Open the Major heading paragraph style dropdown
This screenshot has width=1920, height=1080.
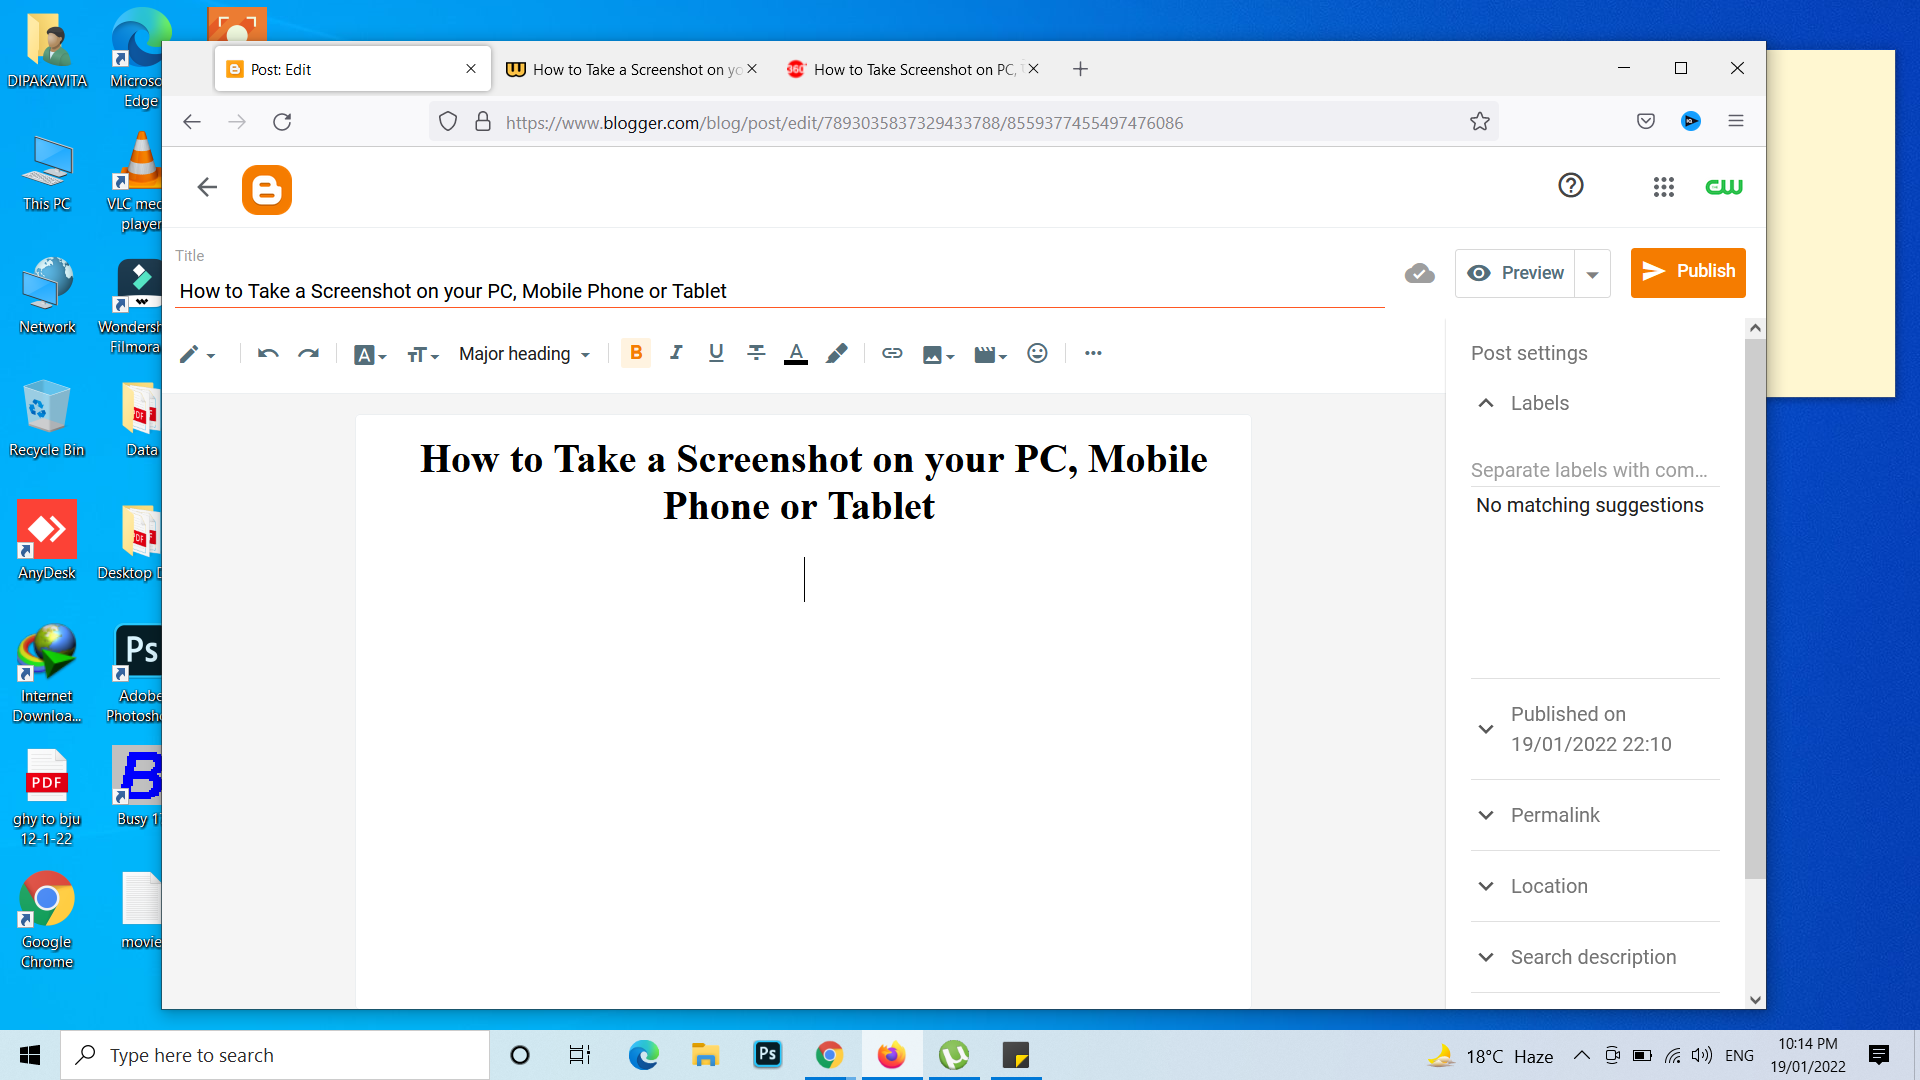click(x=524, y=354)
